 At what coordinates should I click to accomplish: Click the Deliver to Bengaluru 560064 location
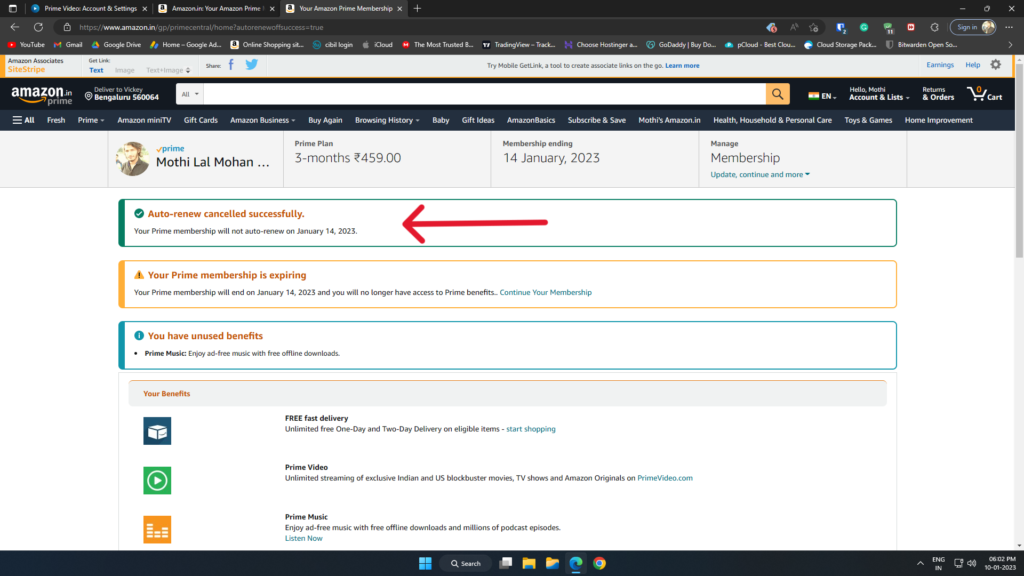point(122,94)
